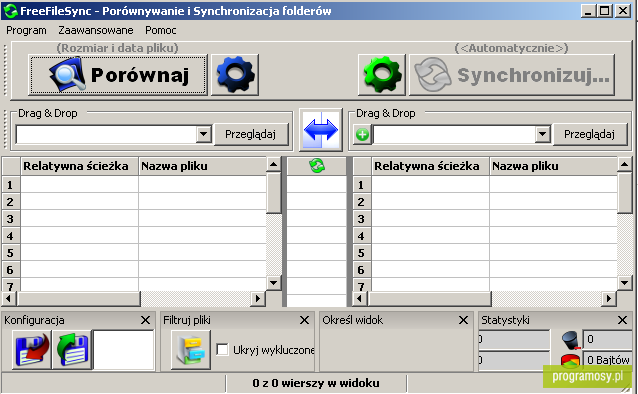Click left grid Relatywna ścieżka header

tap(80, 166)
